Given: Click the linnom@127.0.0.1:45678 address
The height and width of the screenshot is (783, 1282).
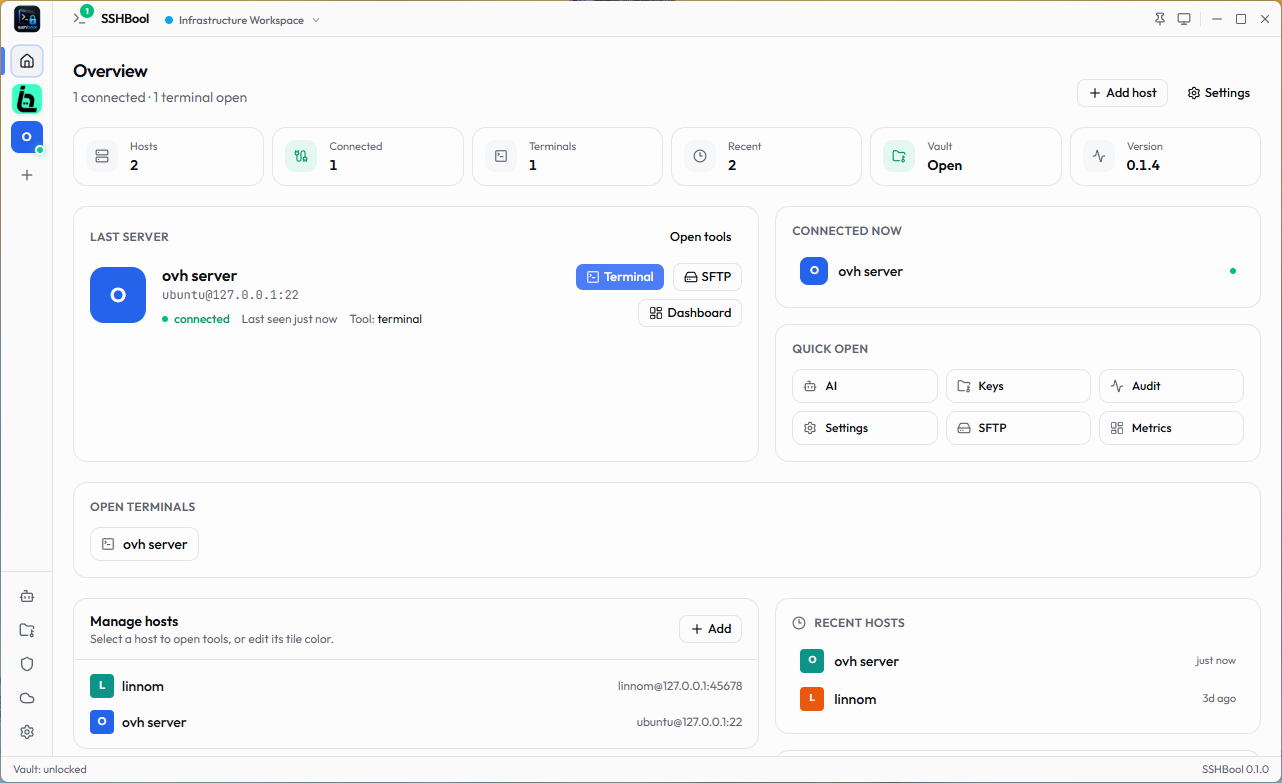Looking at the screenshot, I should (x=680, y=686).
